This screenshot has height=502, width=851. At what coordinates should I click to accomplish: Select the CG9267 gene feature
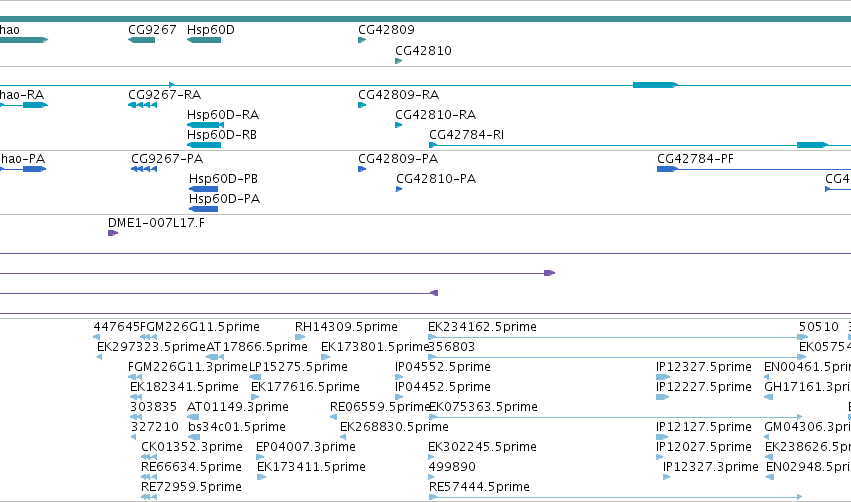click(x=142, y=40)
